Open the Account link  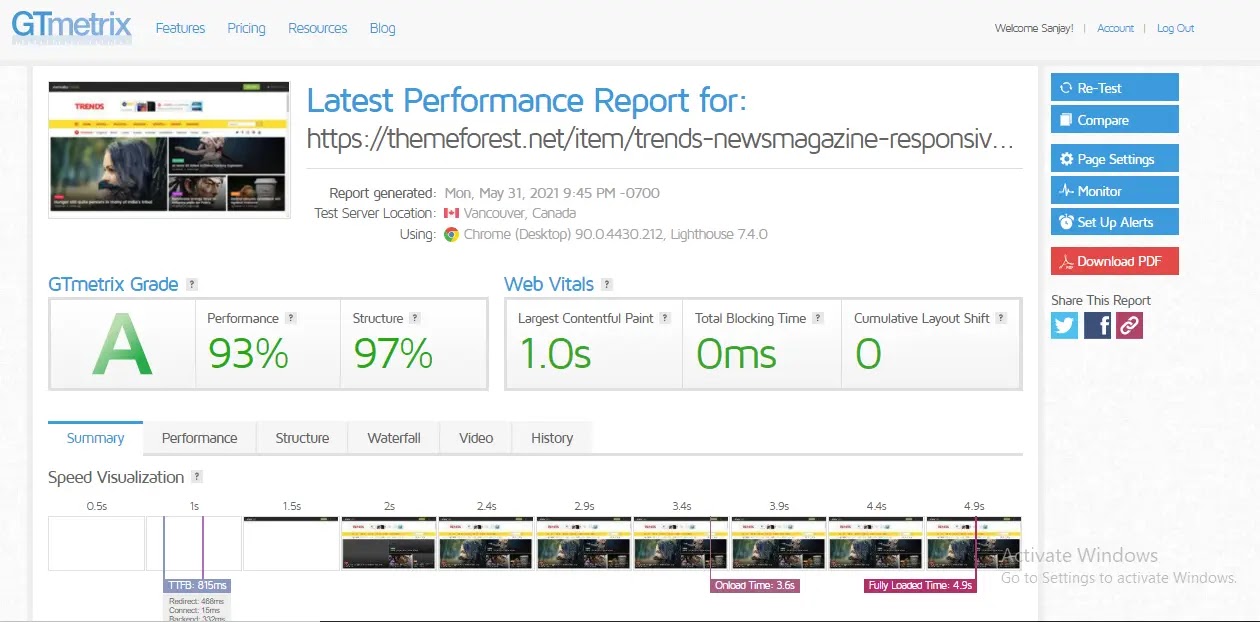pyautogui.click(x=1115, y=28)
